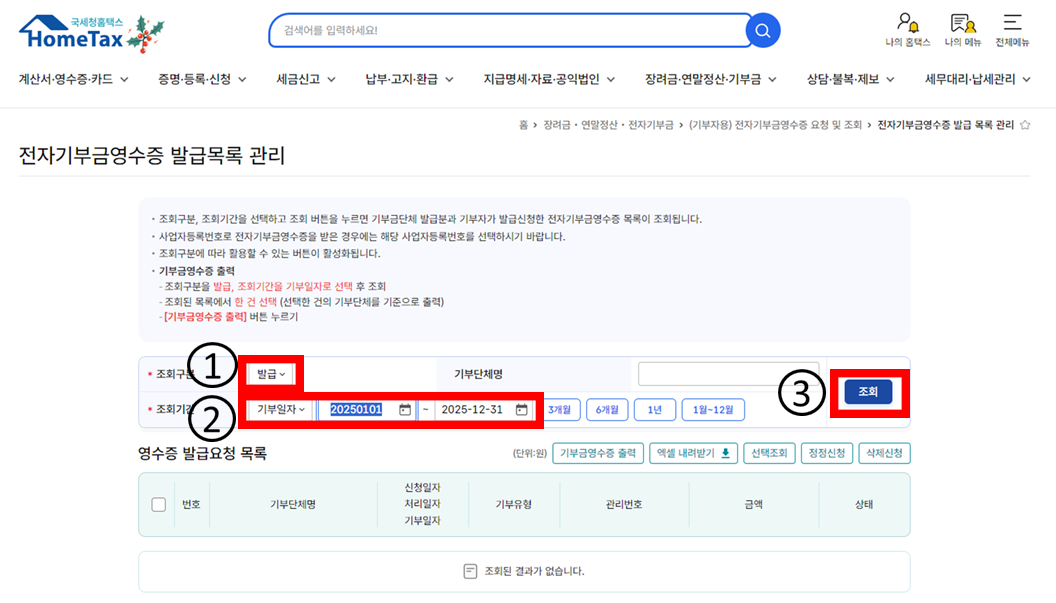The height and width of the screenshot is (603, 1056).
Task: Click the favorite star icon in breadcrumb
Action: pyautogui.click(x=1024, y=125)
